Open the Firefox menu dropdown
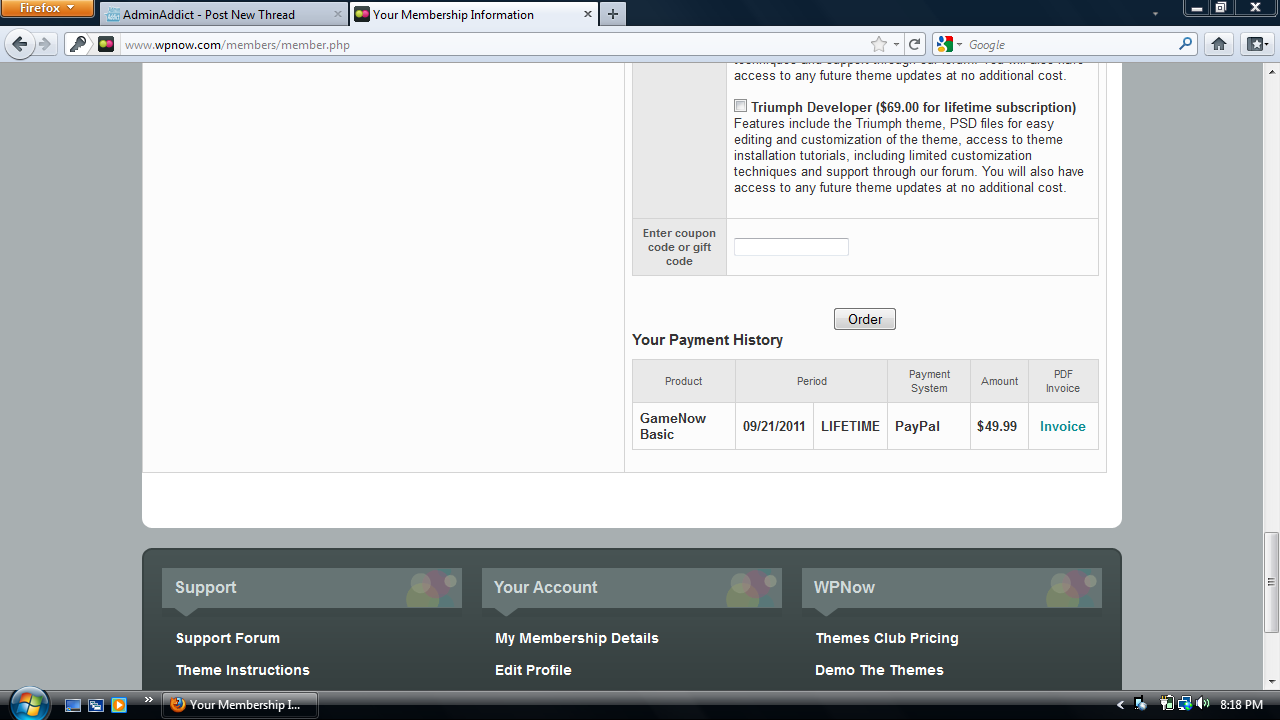 [x=47, y=8]
